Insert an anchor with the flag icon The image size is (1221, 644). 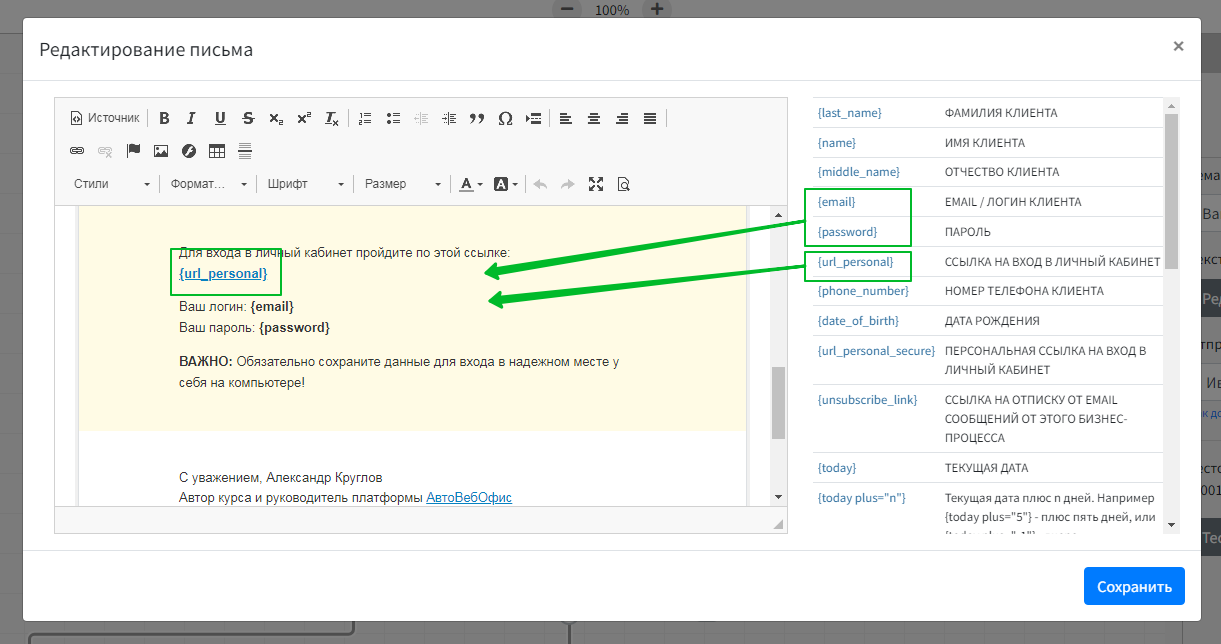(x=133, y=151)
